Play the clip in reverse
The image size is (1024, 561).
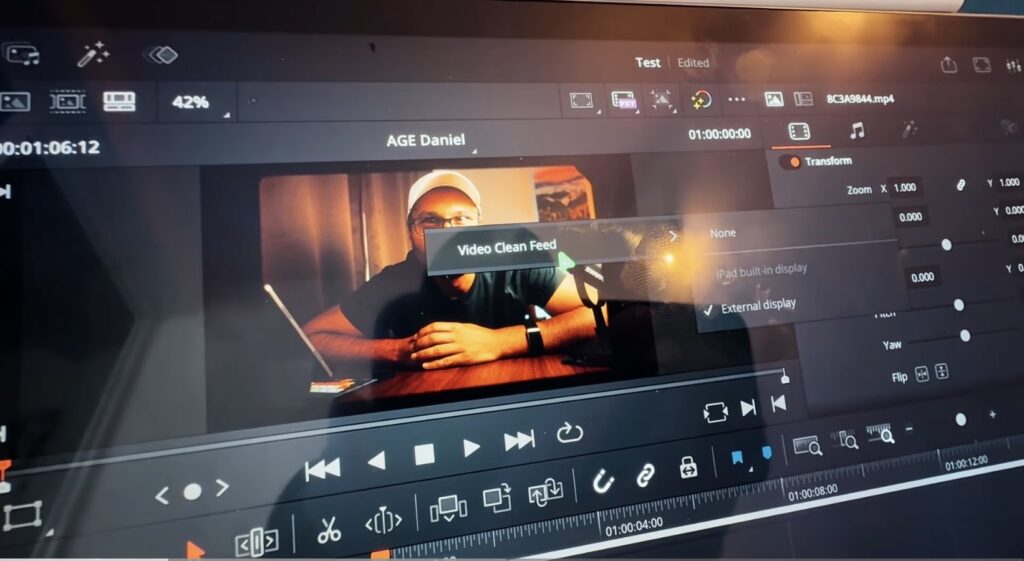tap(377, 462)
